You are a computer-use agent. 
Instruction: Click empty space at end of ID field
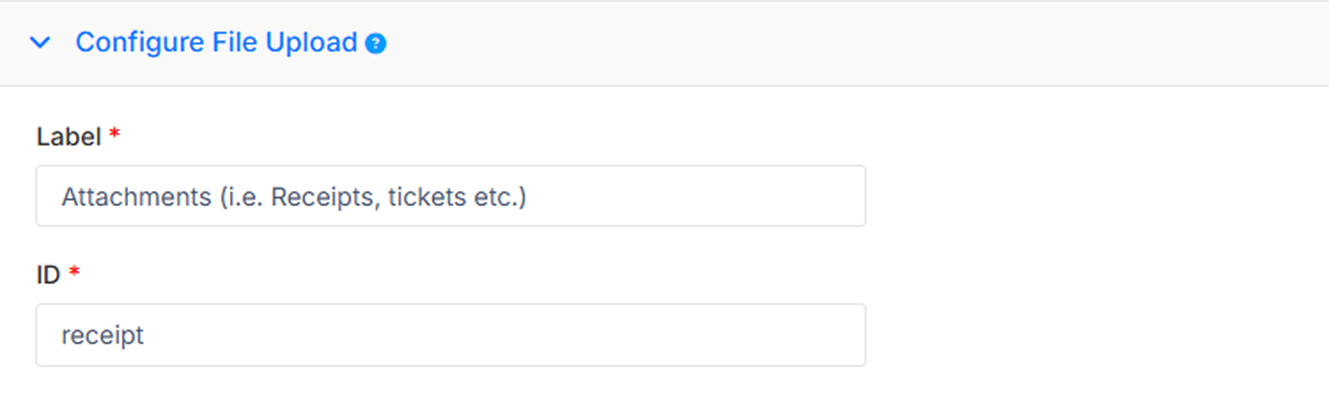[500, 335]
